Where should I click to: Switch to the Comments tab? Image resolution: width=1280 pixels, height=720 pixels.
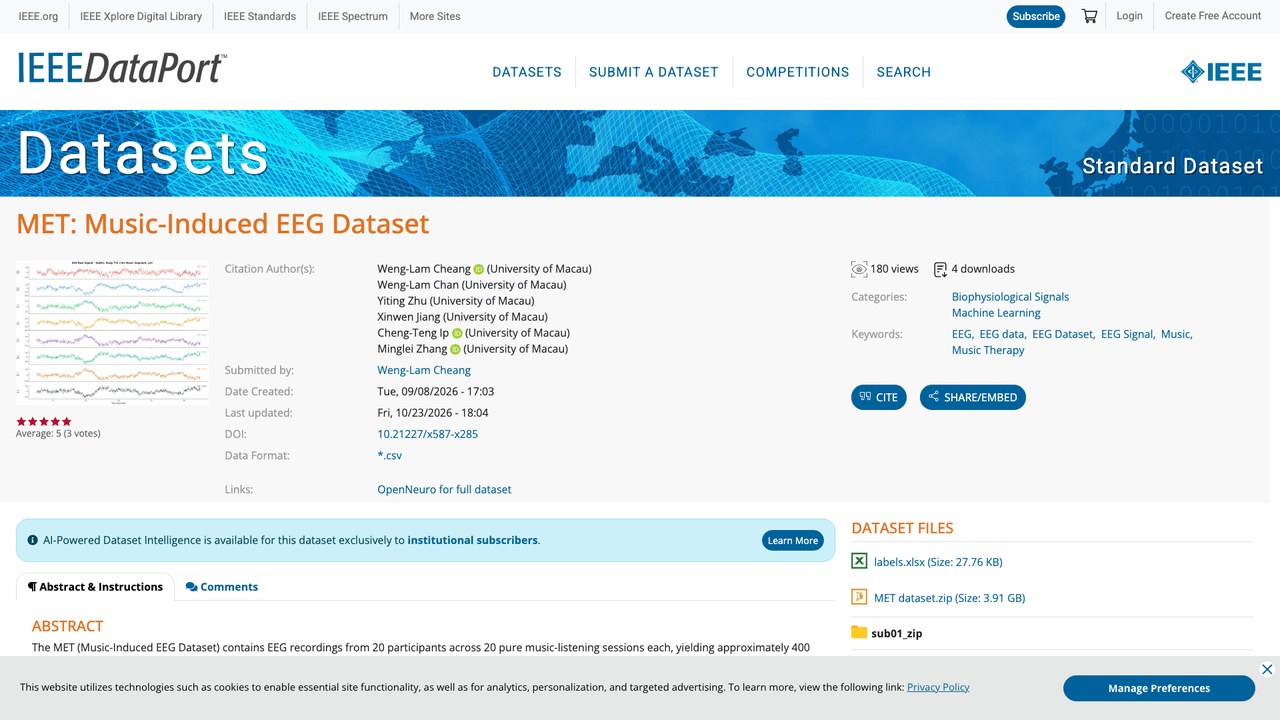click(x=222, y=587)
